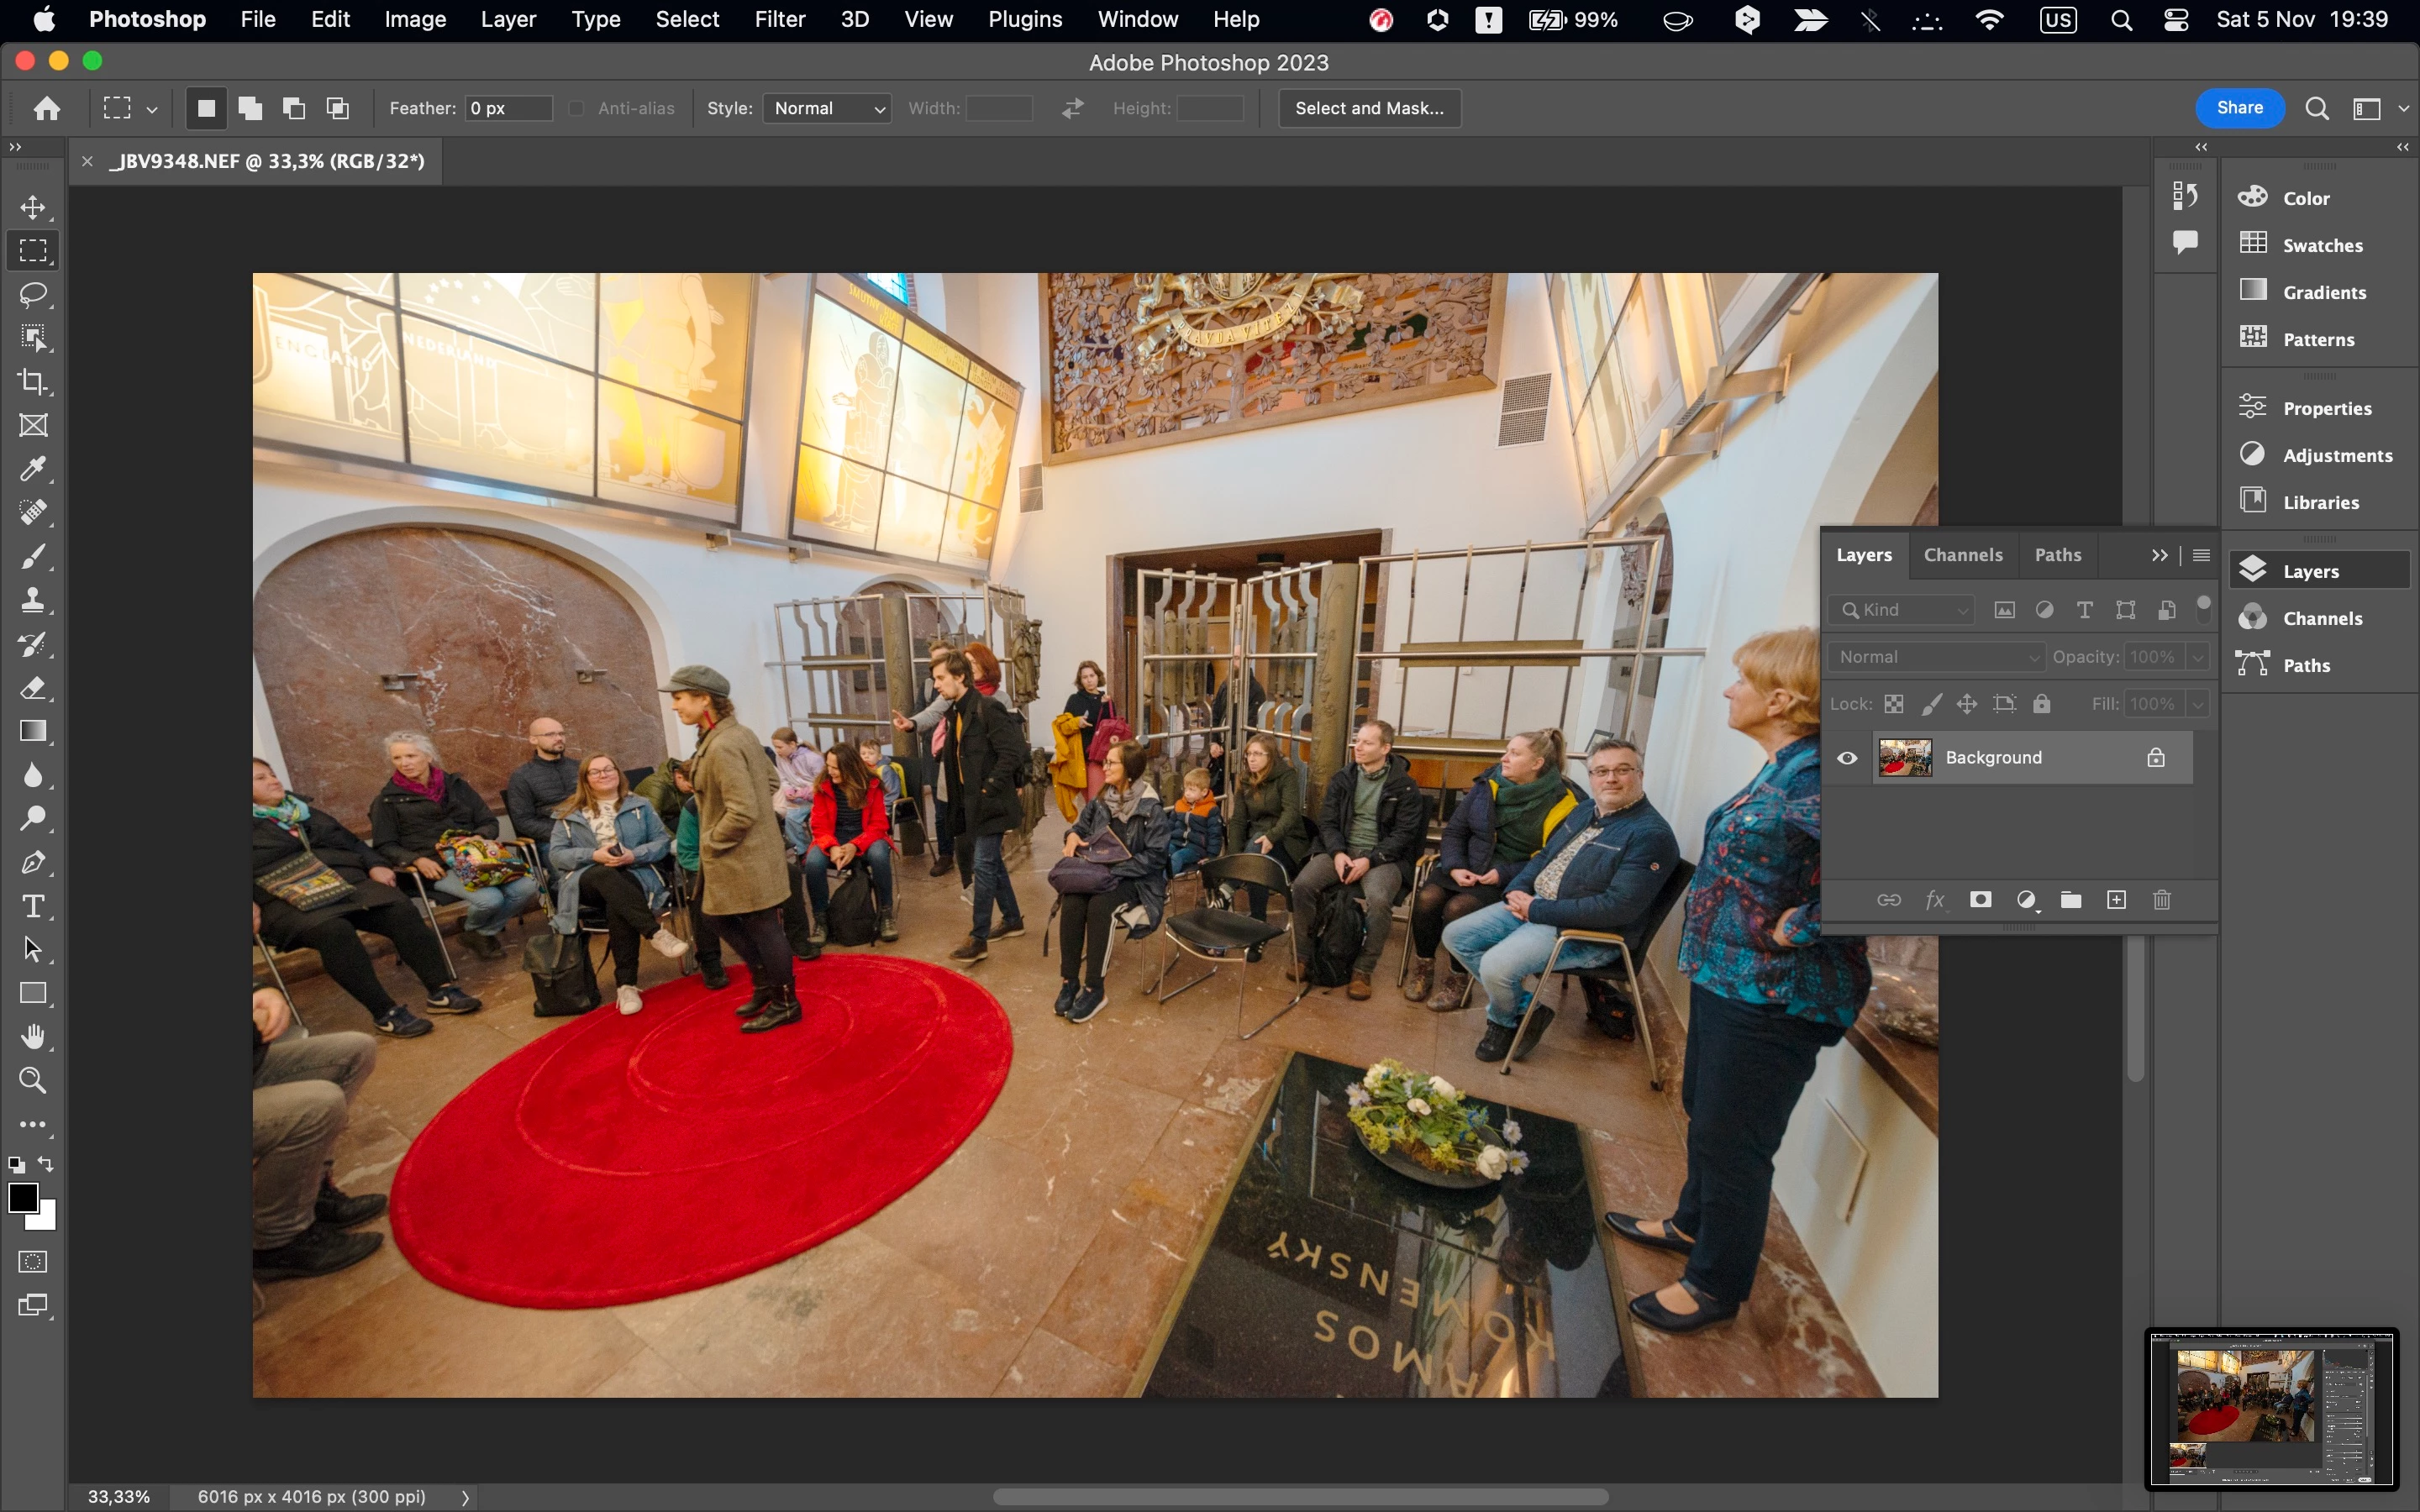Viewport: 2420px width, 1512px height.
Task: Toggle Quick Mask mode icon
Action: click(x=33, y=1262)
